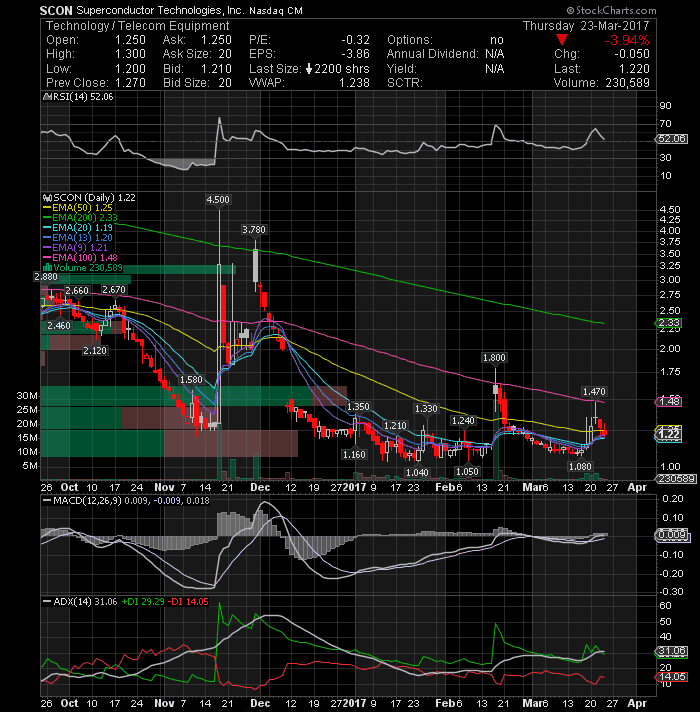The width and height of the screenshot is (700, 712).
Task: Click the MACD(12,26,9) indicator label
Action: tap(87, 500)
